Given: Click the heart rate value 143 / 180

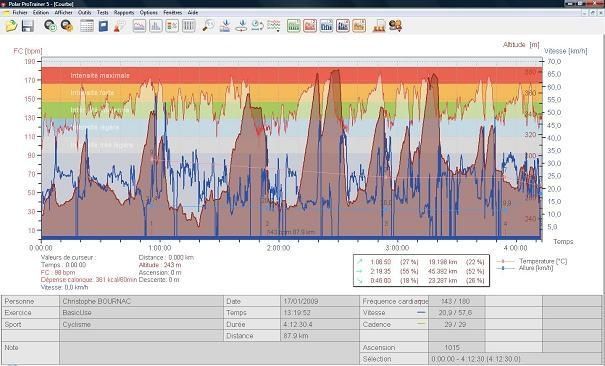Looking at the screenshot, I should (457, 301).
